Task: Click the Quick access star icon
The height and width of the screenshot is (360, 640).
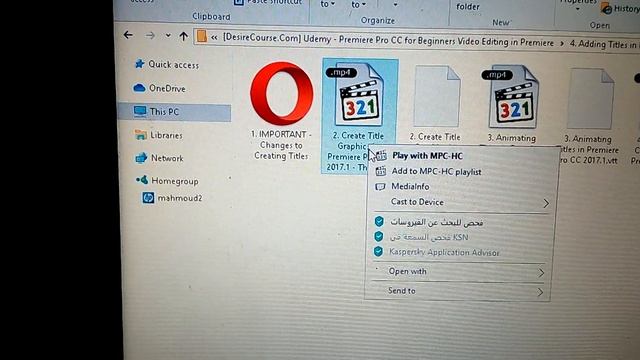Action: [x=140, y=64]
